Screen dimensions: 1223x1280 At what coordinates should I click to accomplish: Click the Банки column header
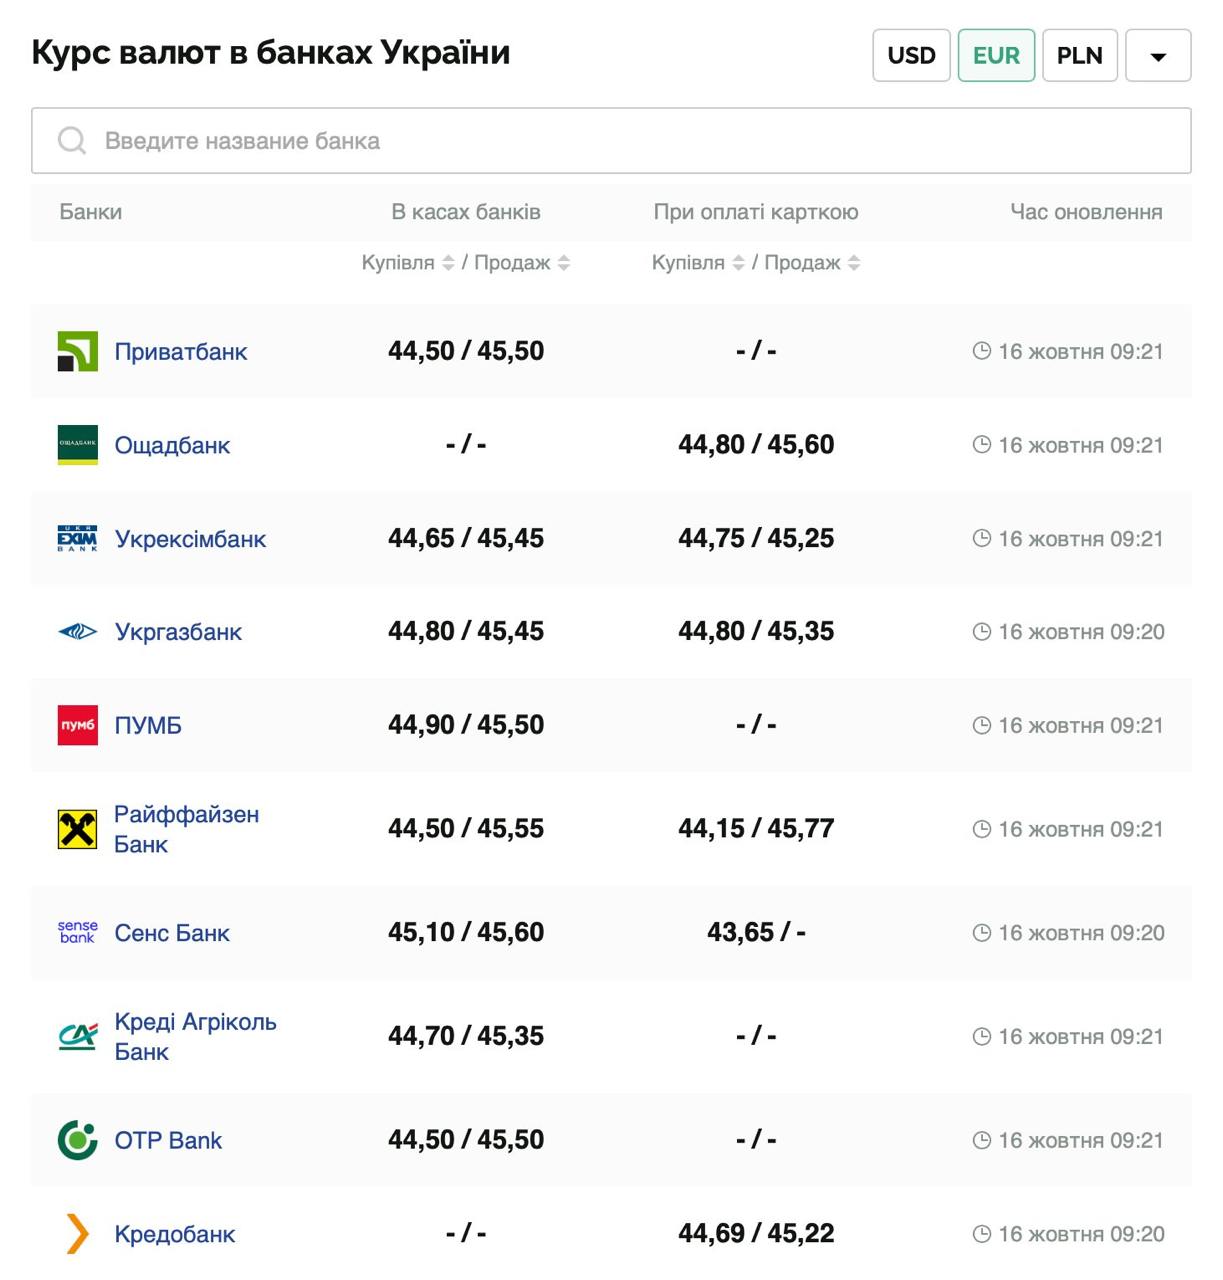90,211
